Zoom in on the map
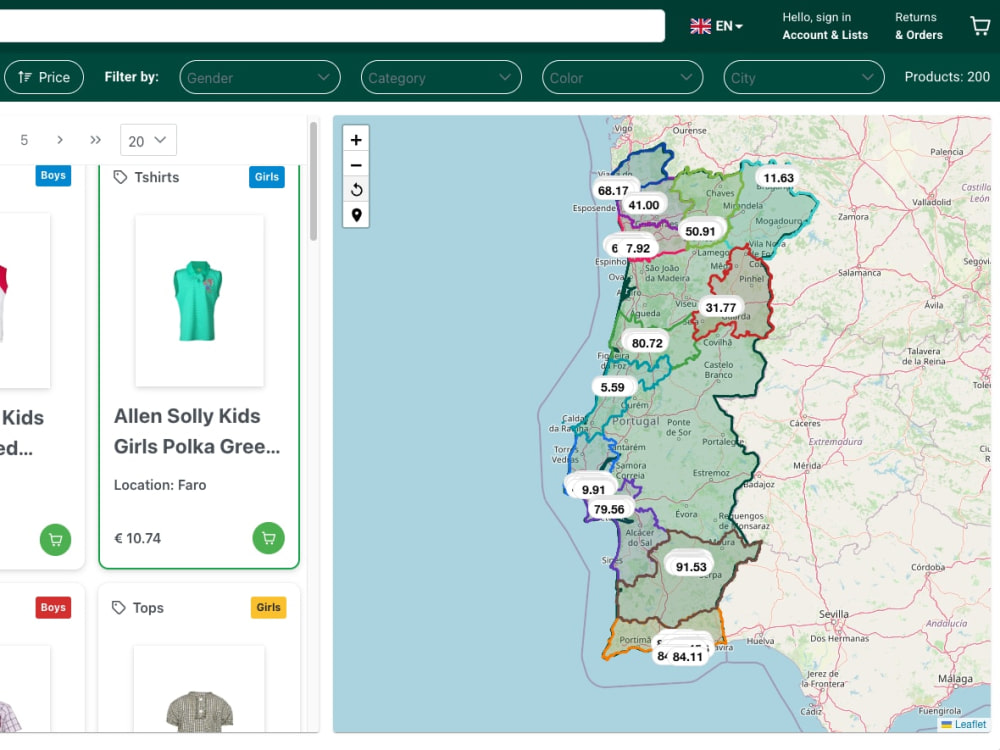Image resolution: width=1000 pixels, height=750 pixels. tap(356, 140)
